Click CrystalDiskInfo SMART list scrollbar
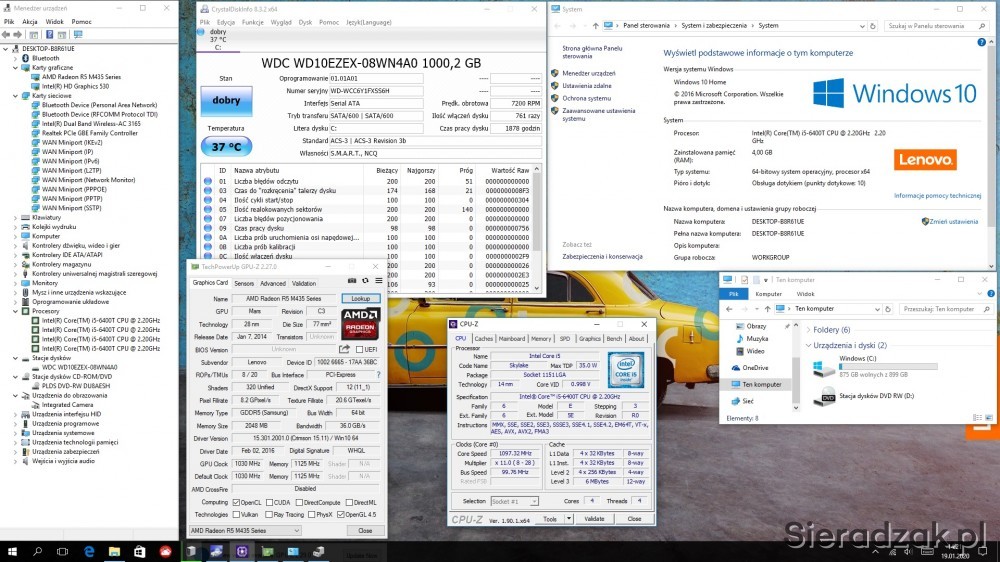This screenshot has height=562, width=1000. 536,228
